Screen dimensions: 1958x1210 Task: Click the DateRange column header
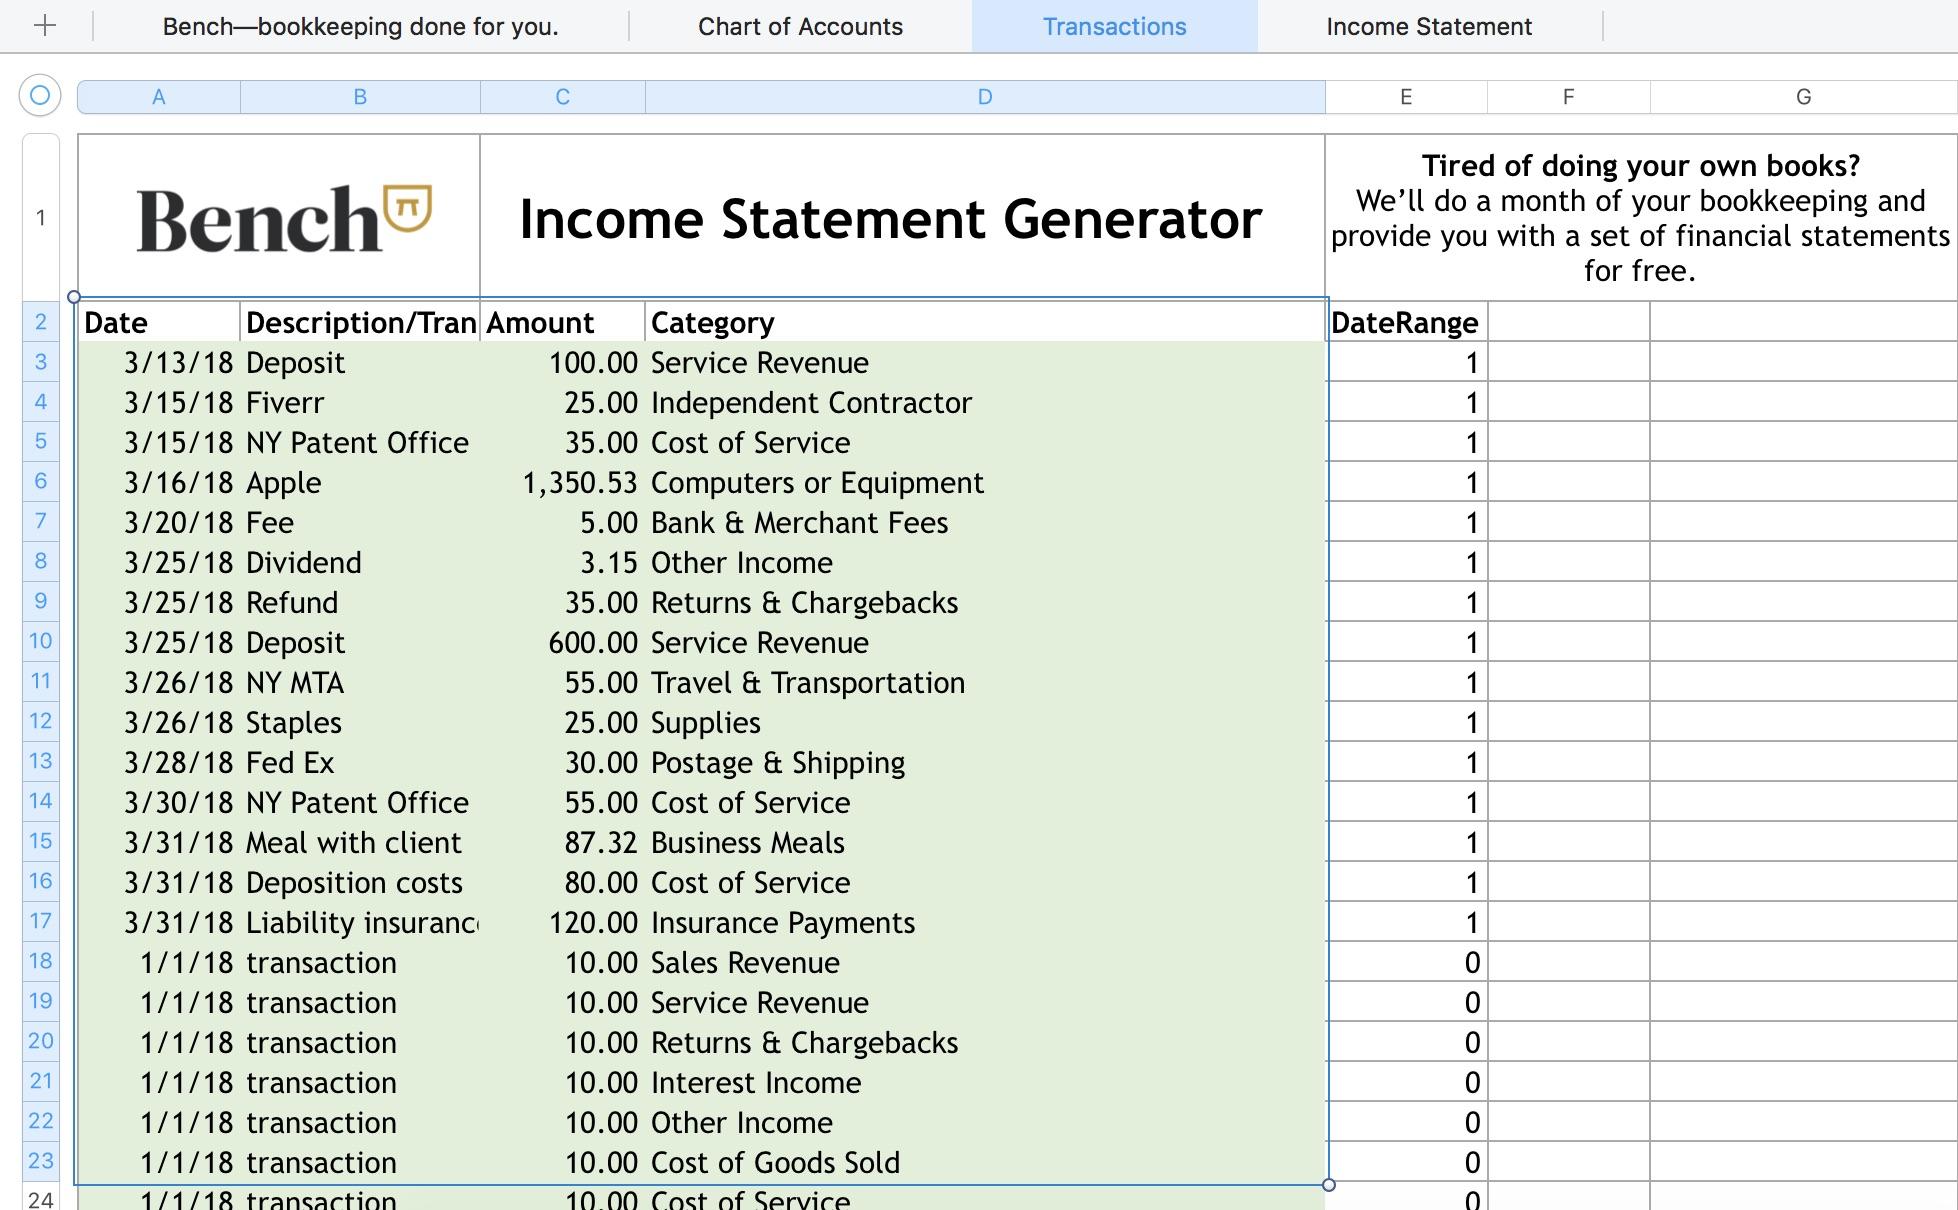pyautogui.click(x=1403, y=320)
